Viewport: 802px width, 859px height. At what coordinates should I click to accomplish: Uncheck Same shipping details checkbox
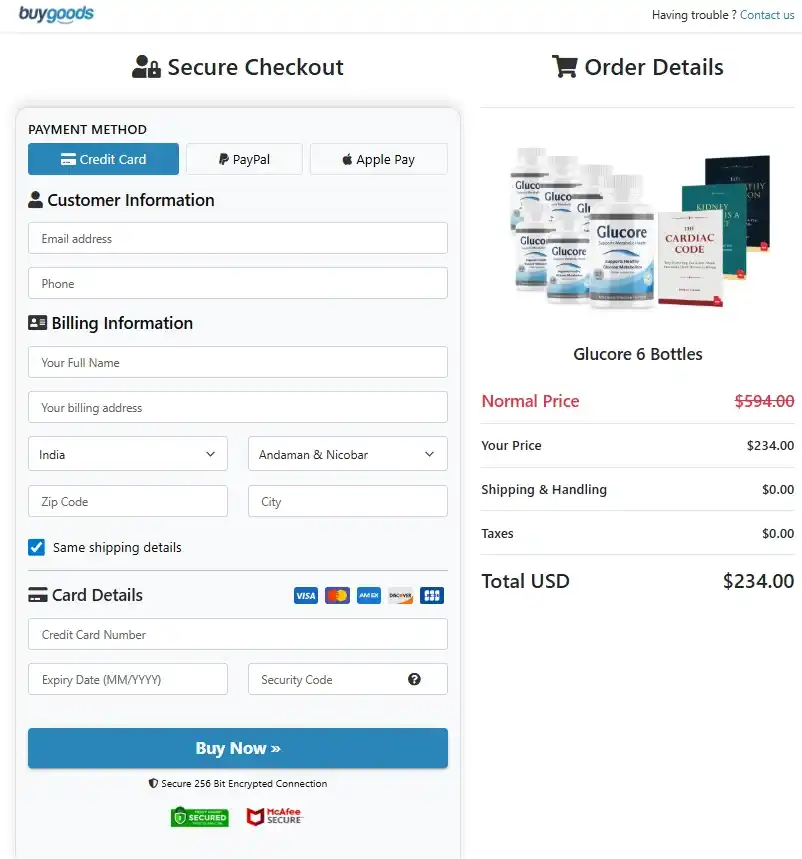click(x=37, y=547)
